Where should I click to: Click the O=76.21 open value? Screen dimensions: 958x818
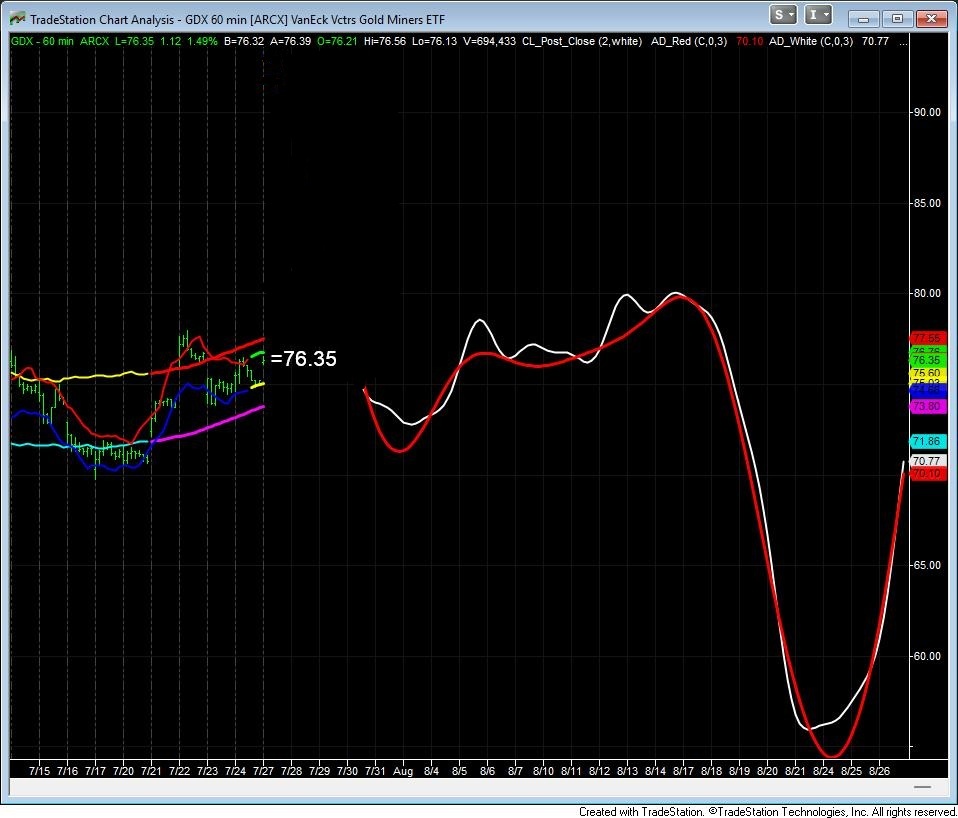(x=337, y=42)
